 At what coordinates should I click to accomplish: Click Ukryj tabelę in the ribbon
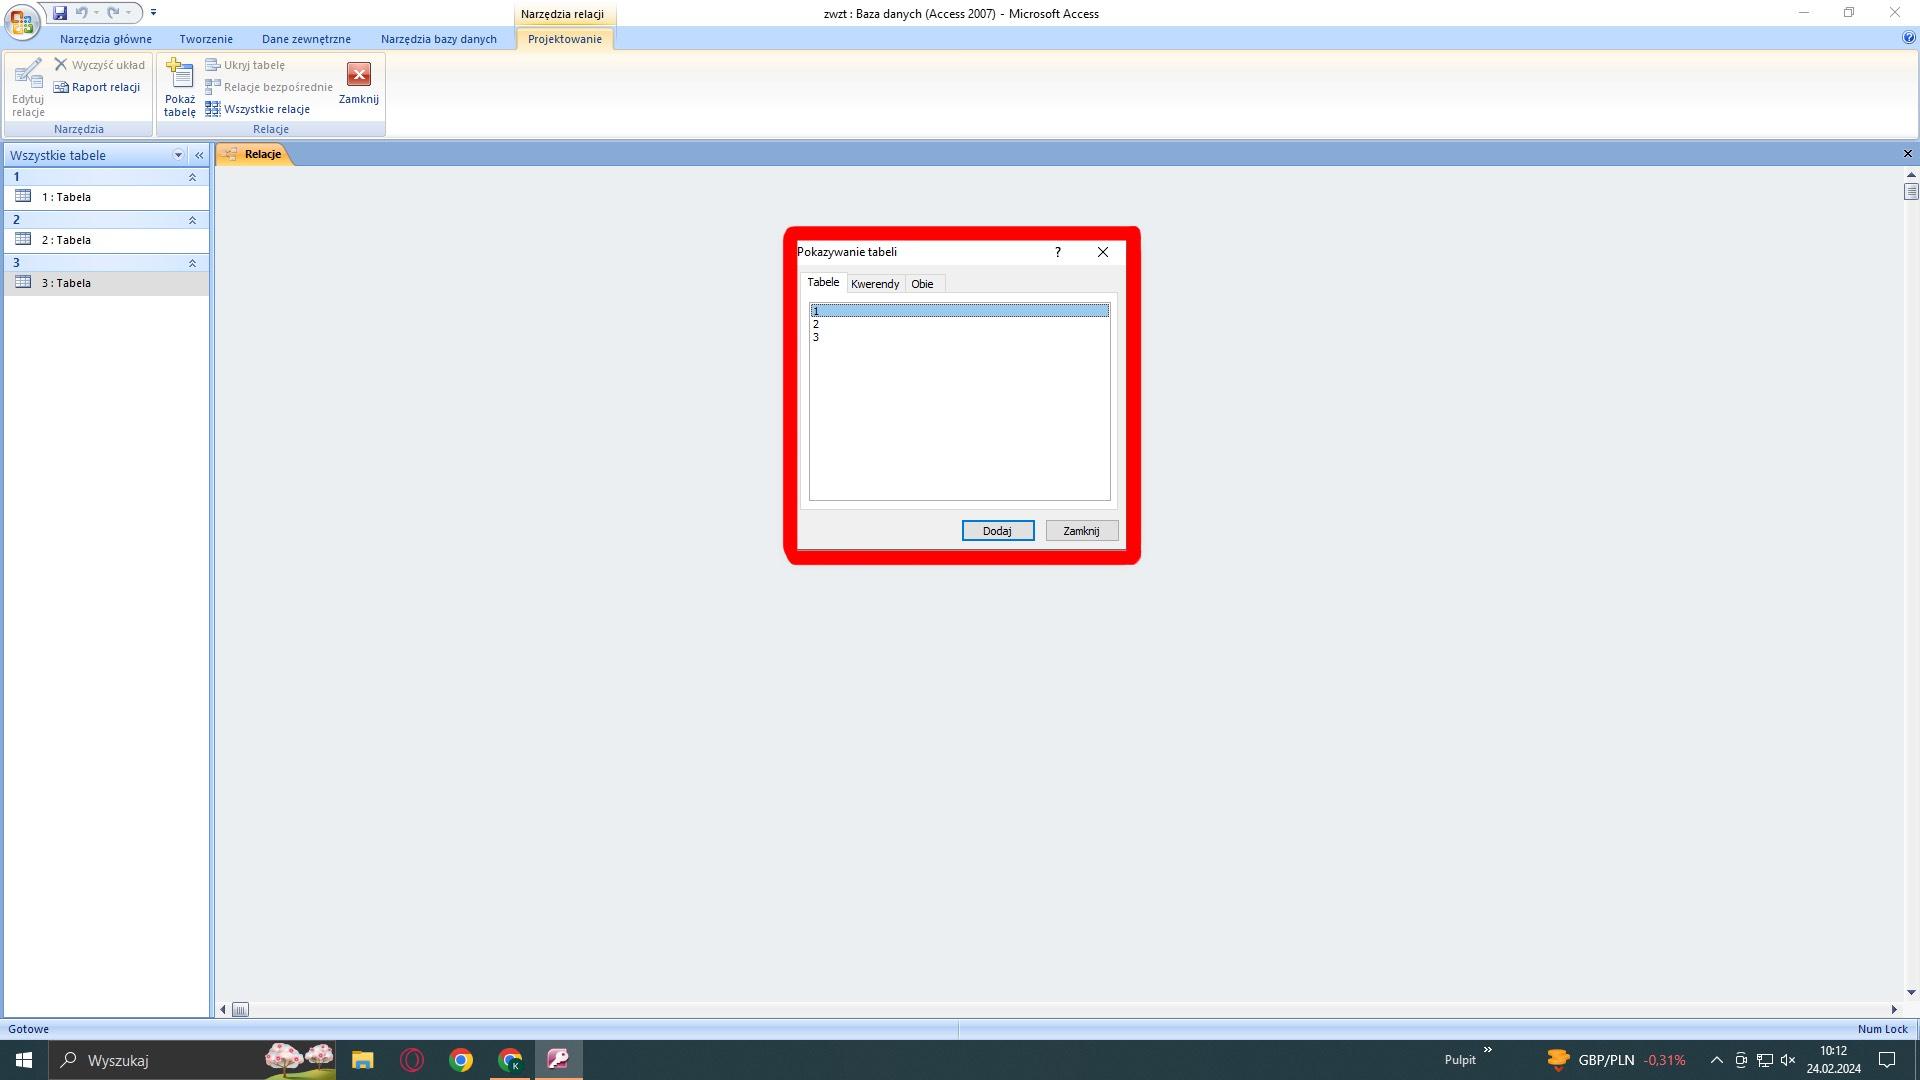pyautogui.click(x=245, y=65)
